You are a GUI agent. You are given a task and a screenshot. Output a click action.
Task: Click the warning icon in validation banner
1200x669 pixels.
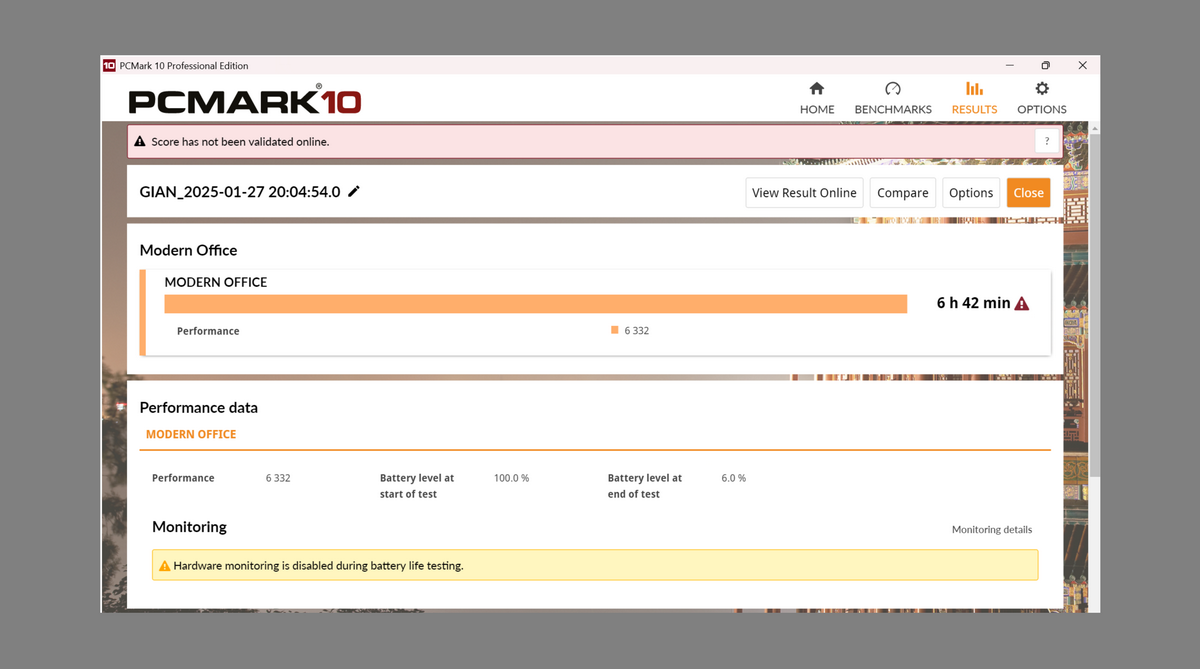pos(140,142)
